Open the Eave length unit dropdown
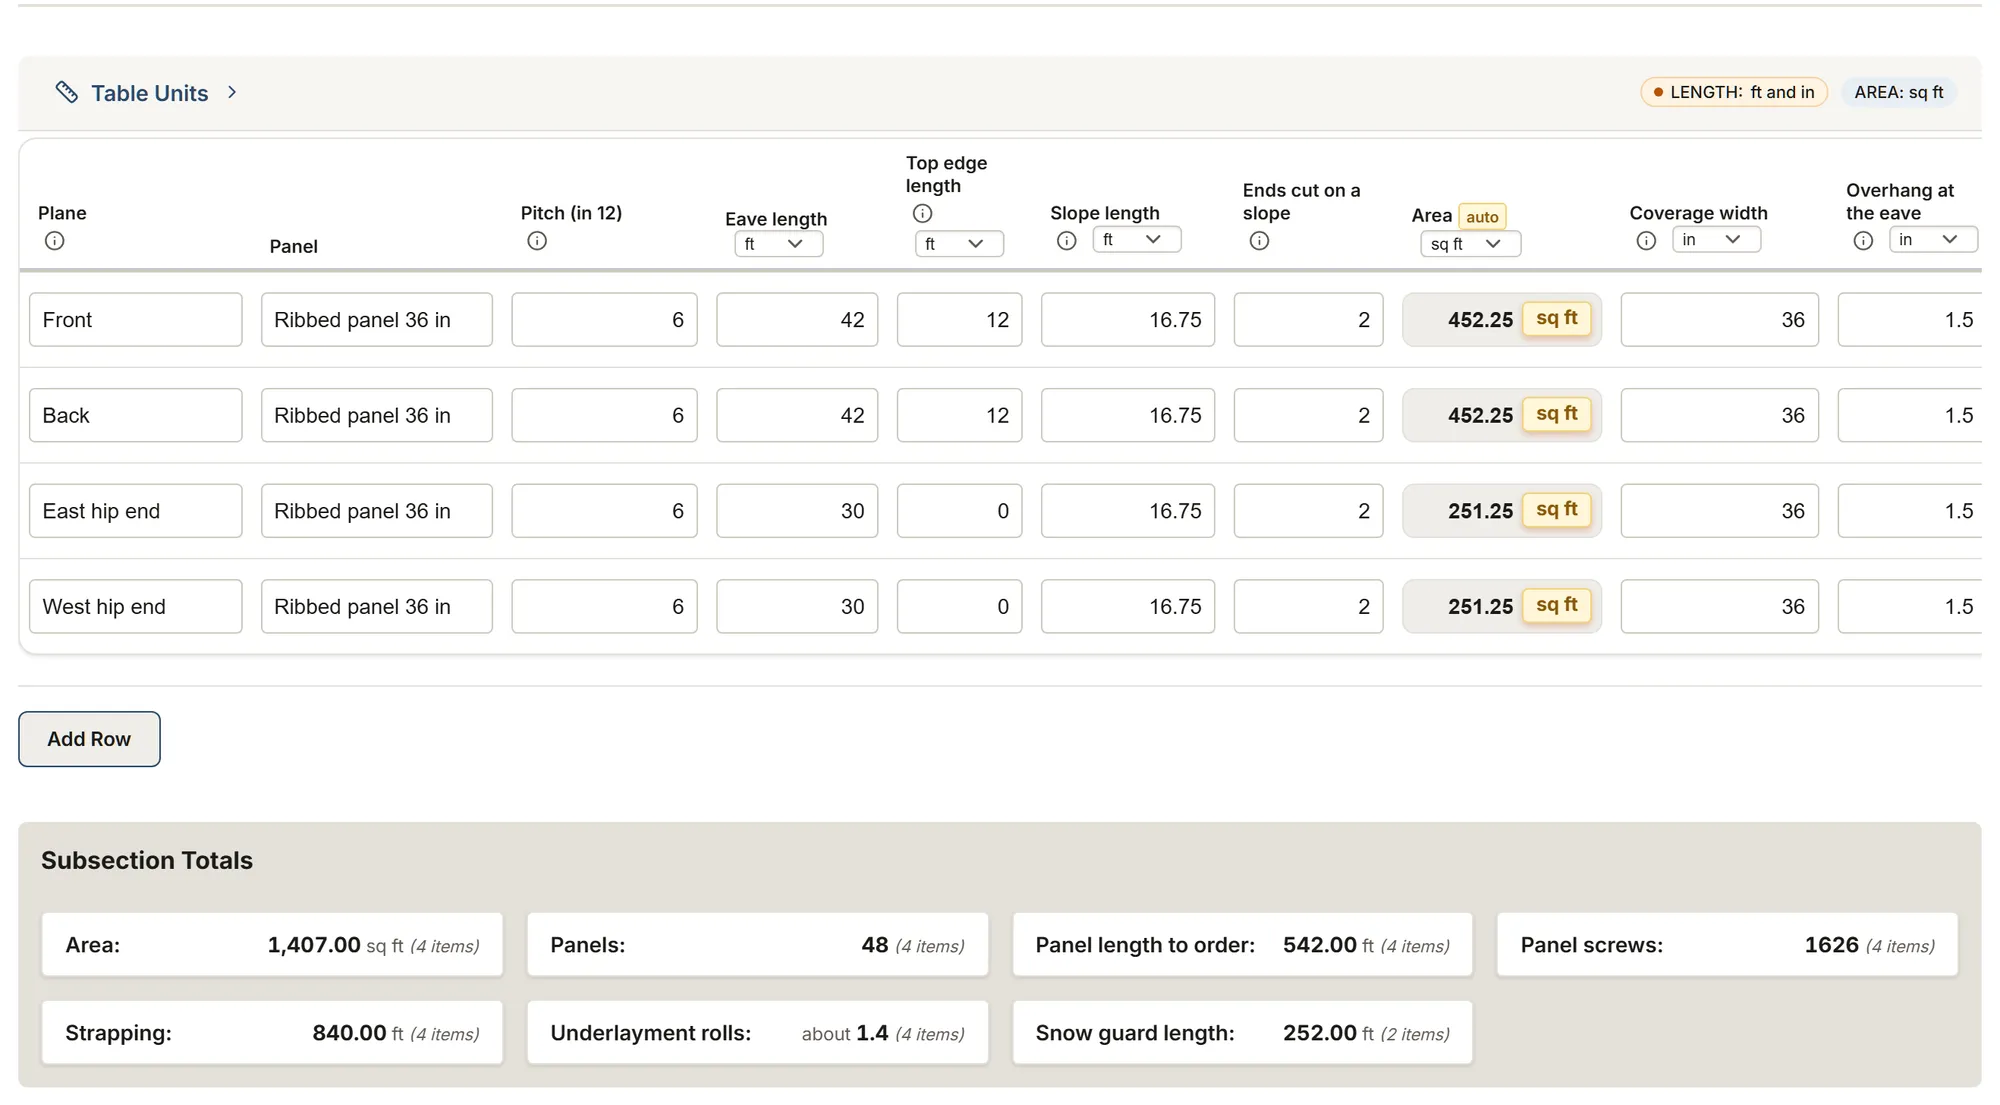Image resolution: width=2000 pixels, height=1105 pixels. pyautogui.click(x=779, y=244)
